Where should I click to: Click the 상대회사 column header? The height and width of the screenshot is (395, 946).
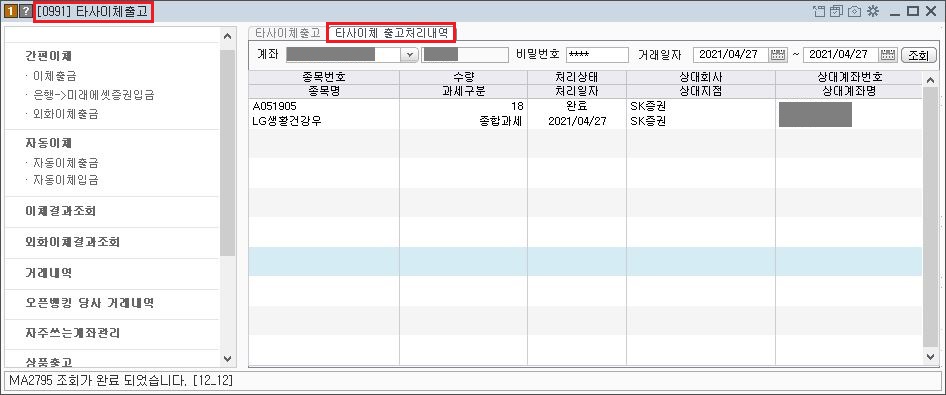tap(700, 77)
